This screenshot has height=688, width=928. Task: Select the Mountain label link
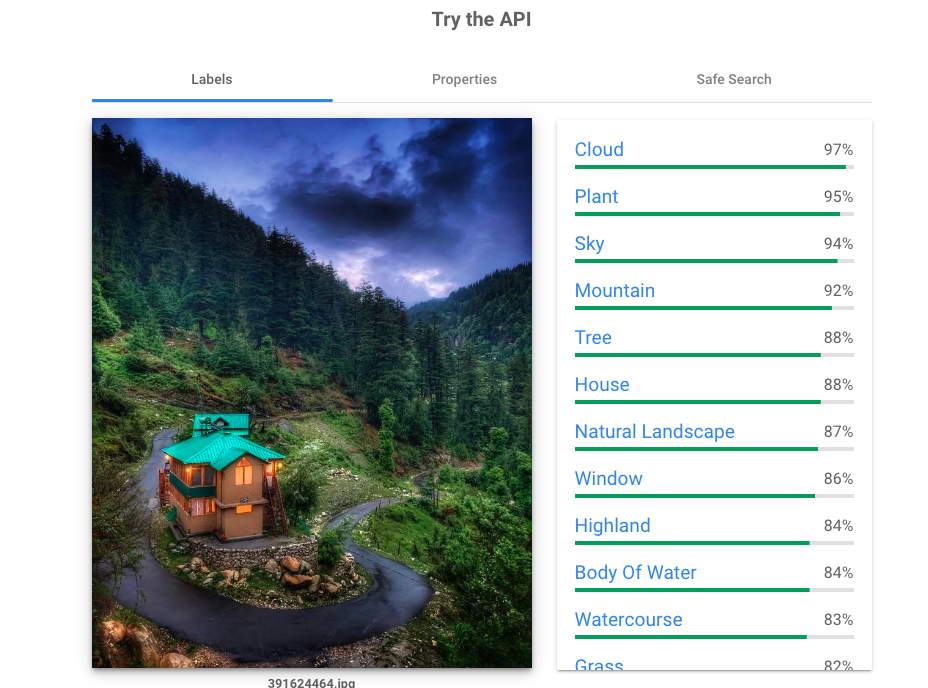[614, 291]
